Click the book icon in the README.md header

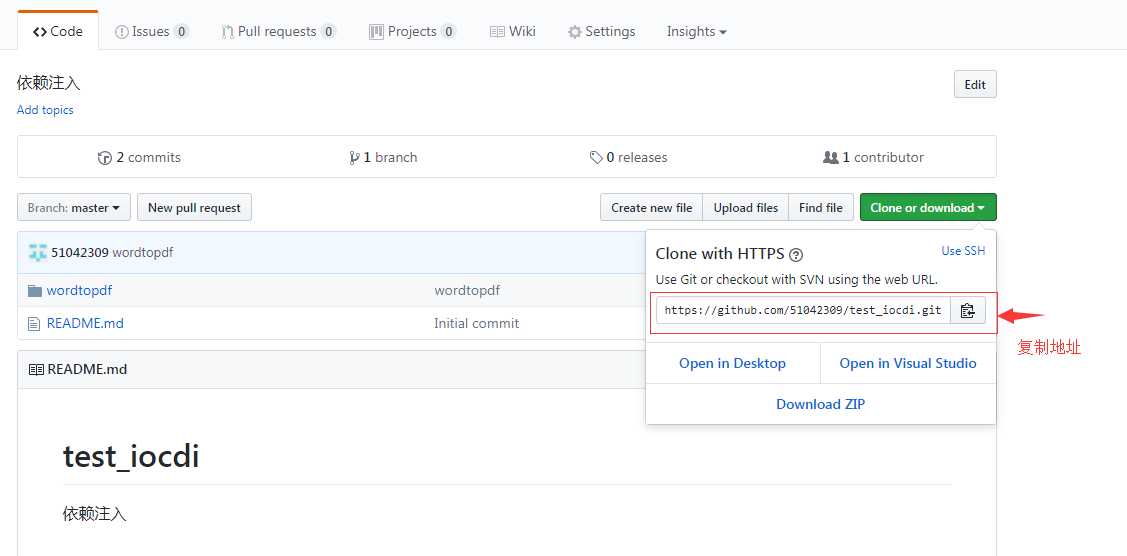coord(36,369)
